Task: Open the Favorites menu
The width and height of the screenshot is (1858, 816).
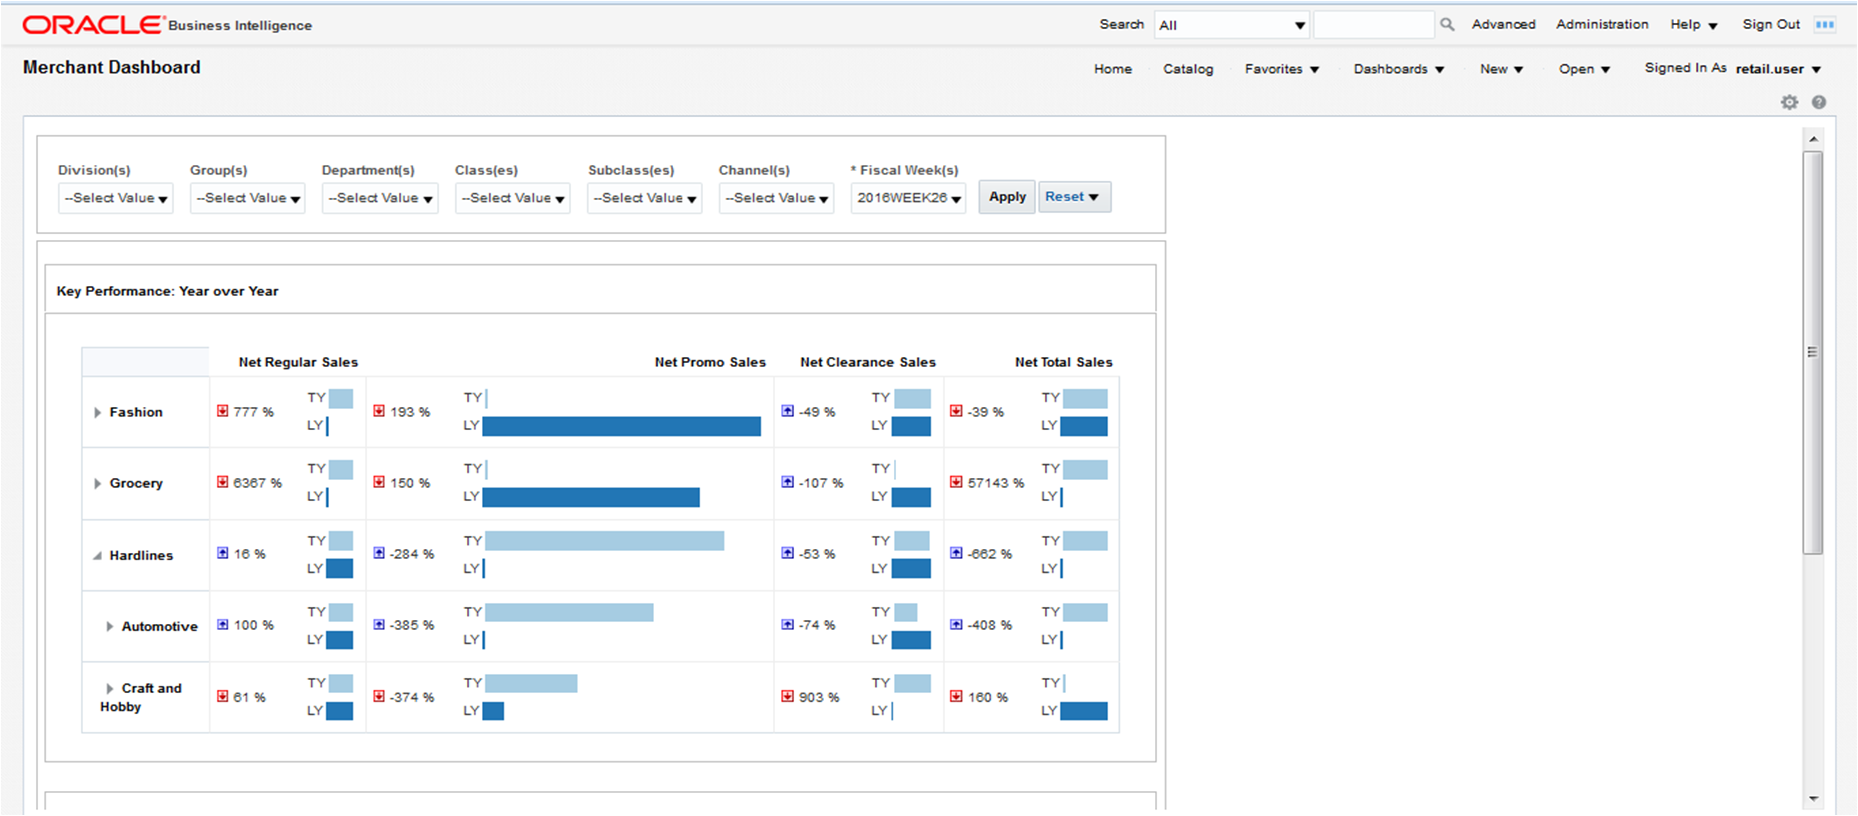Action: 1282,69
